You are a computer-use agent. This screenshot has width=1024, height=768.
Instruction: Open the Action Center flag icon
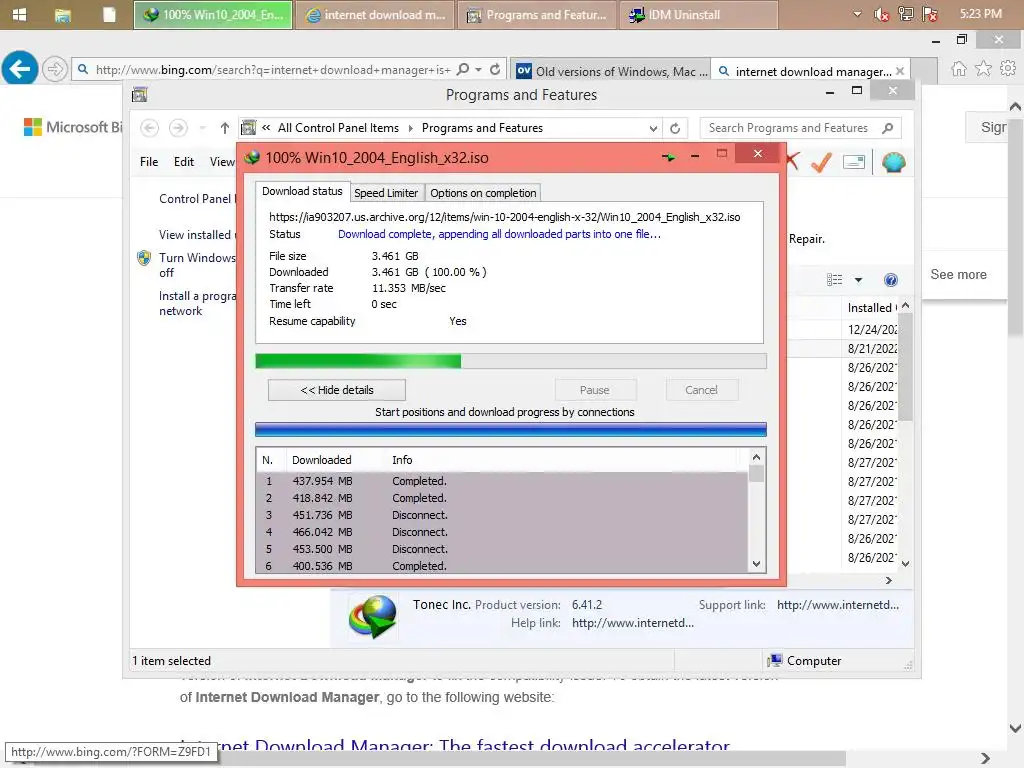coord(930,14)
